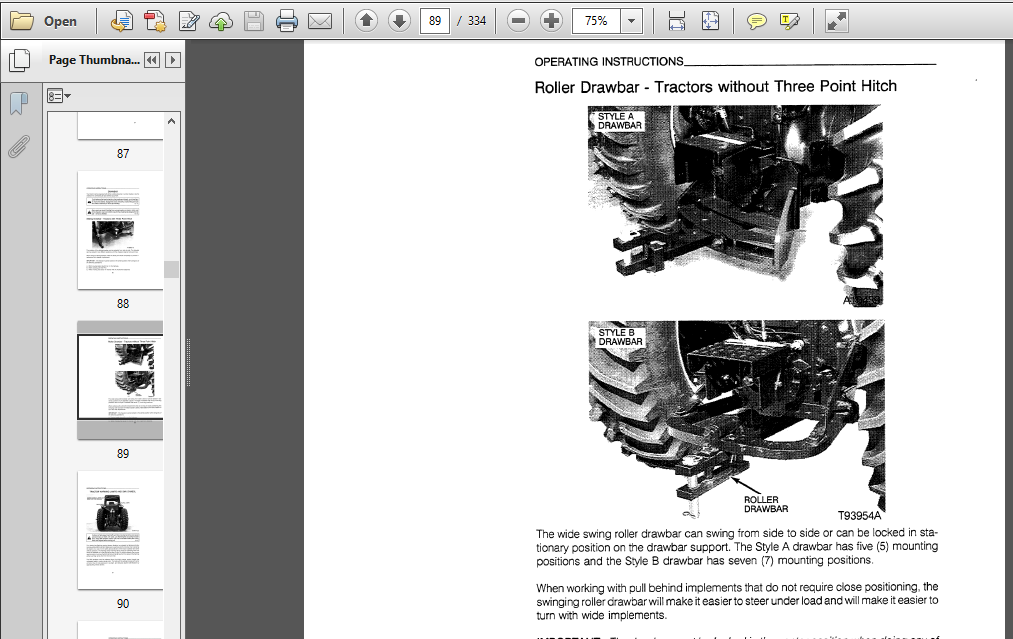Select the blank page 87 thumbnail
The image size is (1013, 639).
(120, 126)
